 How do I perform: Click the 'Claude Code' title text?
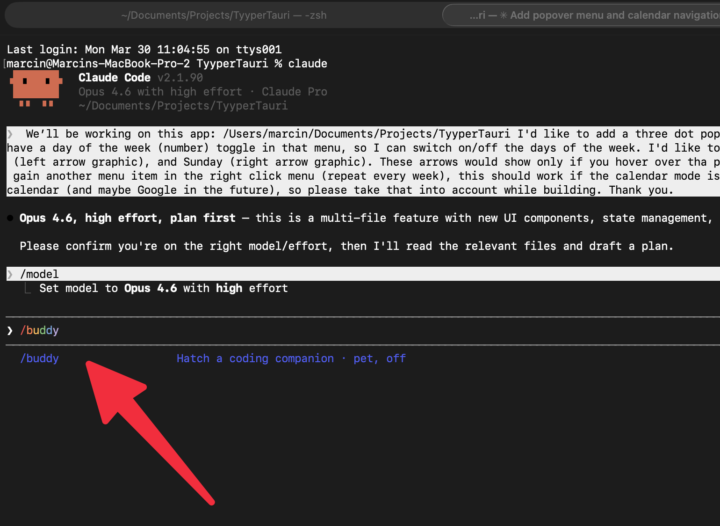114,78
